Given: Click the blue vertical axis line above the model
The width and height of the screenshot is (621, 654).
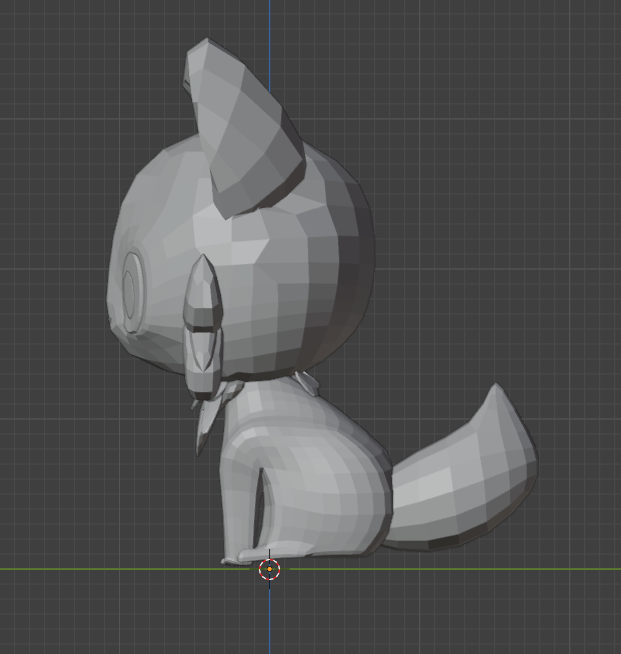Looking at the screenshot, I should pyautogui.click(x=269, y=20).
